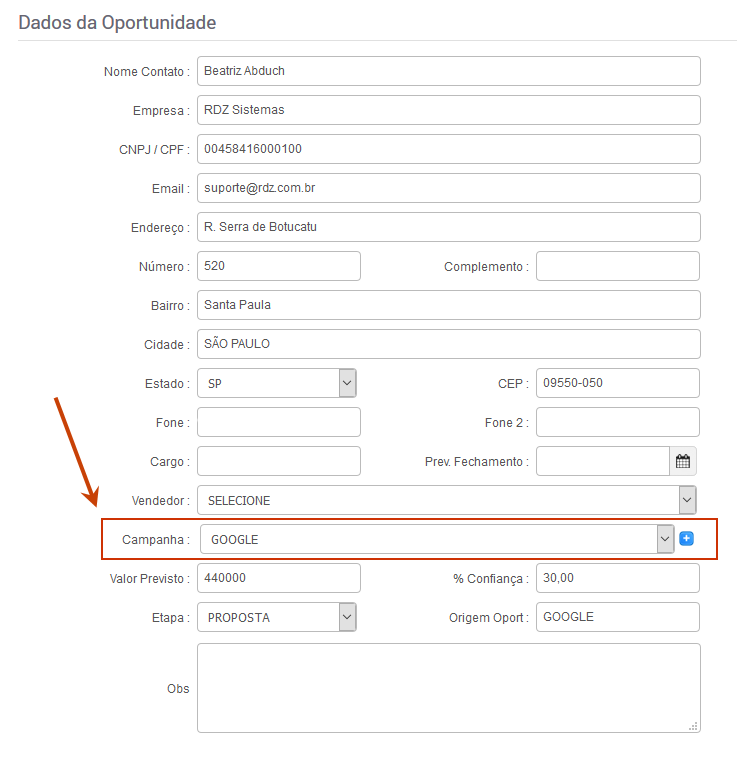This screenshot has width=756, height=761.
Task: Click the Nome Contato field with Beatriz Abduch
Action: (x=449, y=71)
